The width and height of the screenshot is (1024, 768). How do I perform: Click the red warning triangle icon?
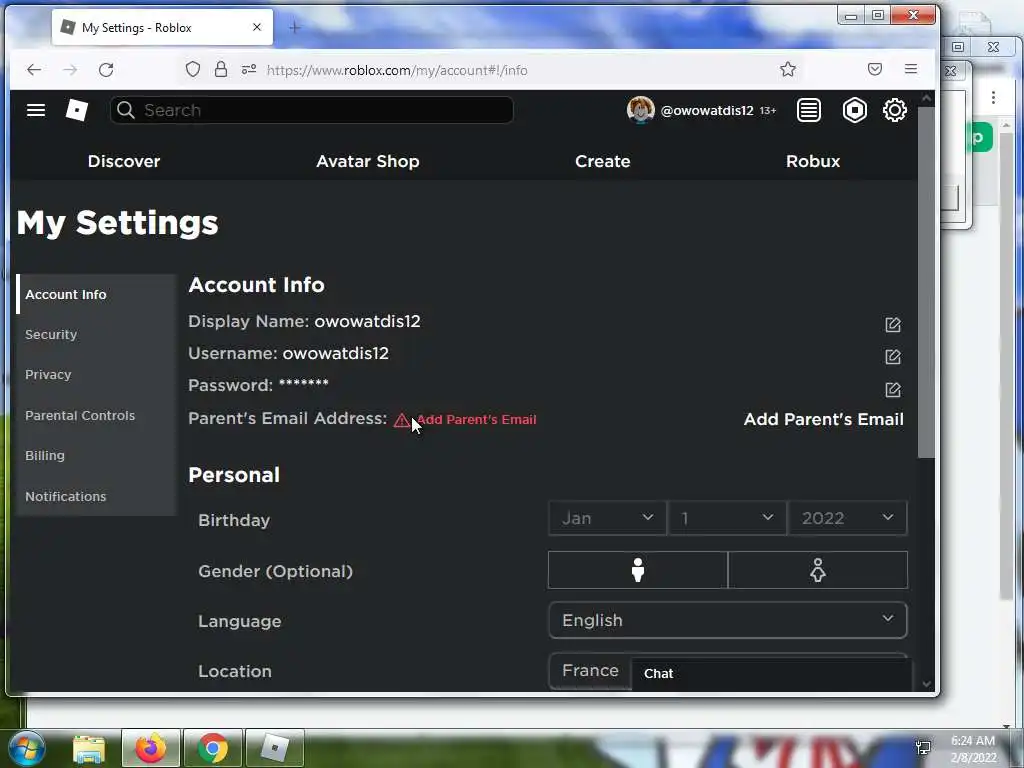pyautogui.click(x=402, y=421)
